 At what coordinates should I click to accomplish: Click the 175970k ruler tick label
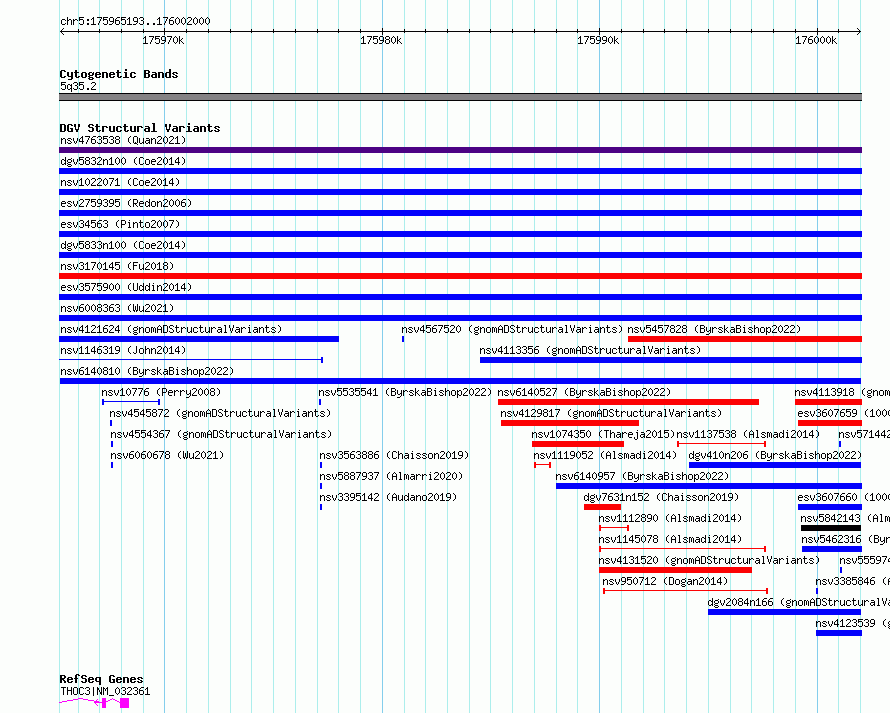(x=163, y=40)
